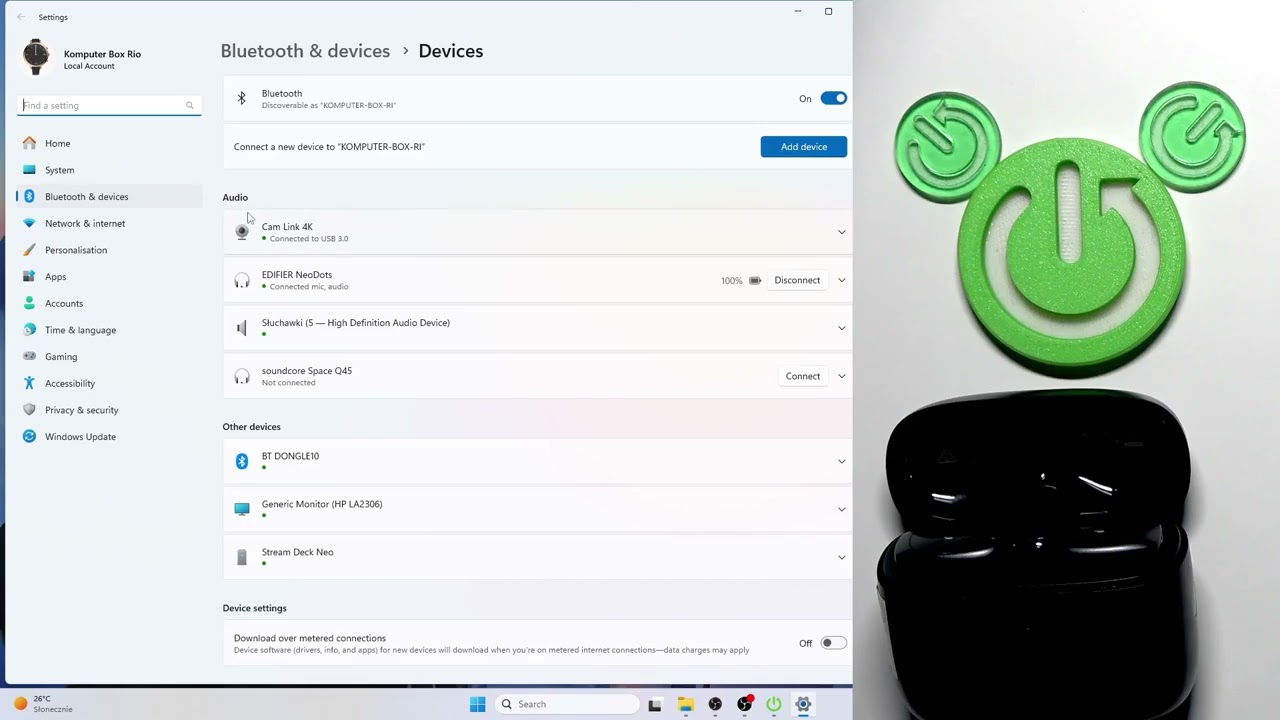This screenshot has width=1280, height=720.
Task: Expand the Stream Deck Neo entry
Action: [x=841, y=557]
